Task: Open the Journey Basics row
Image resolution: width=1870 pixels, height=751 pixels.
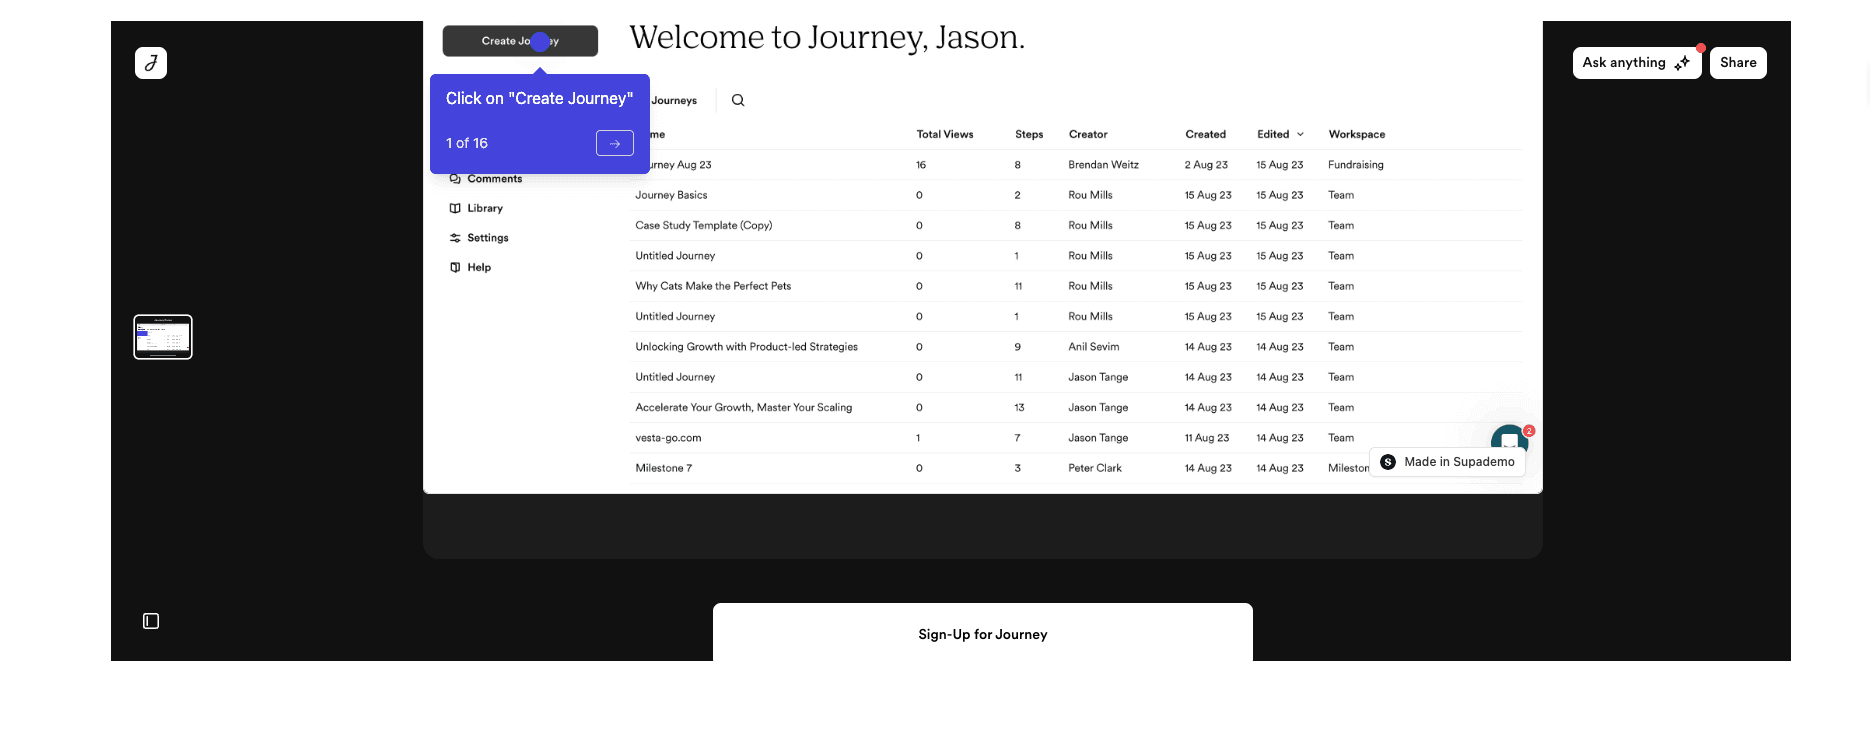Action: pyautogui.click(x=1076, y=195)
